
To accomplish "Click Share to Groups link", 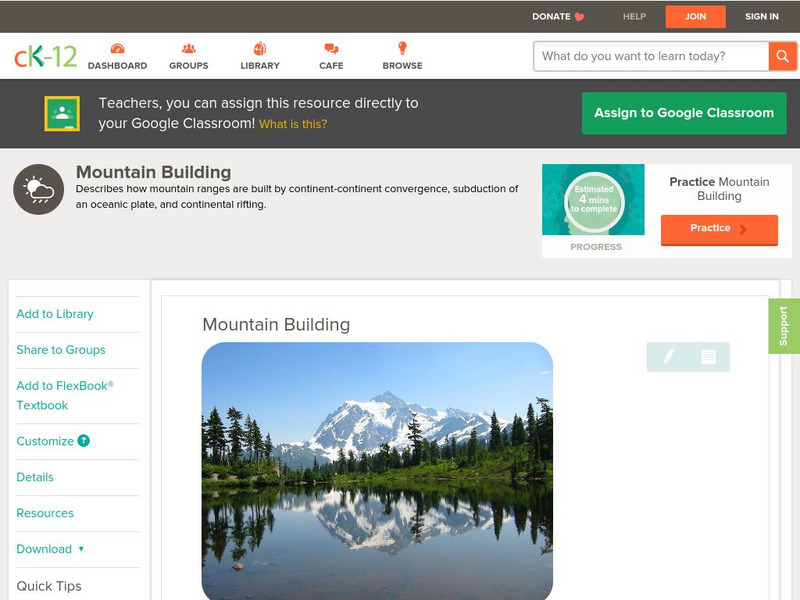I will tap(61, 350).
